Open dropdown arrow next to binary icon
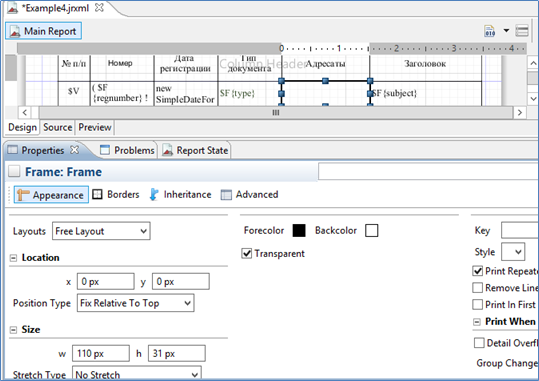Screen dimensions: 539x381 coord(506,31)
